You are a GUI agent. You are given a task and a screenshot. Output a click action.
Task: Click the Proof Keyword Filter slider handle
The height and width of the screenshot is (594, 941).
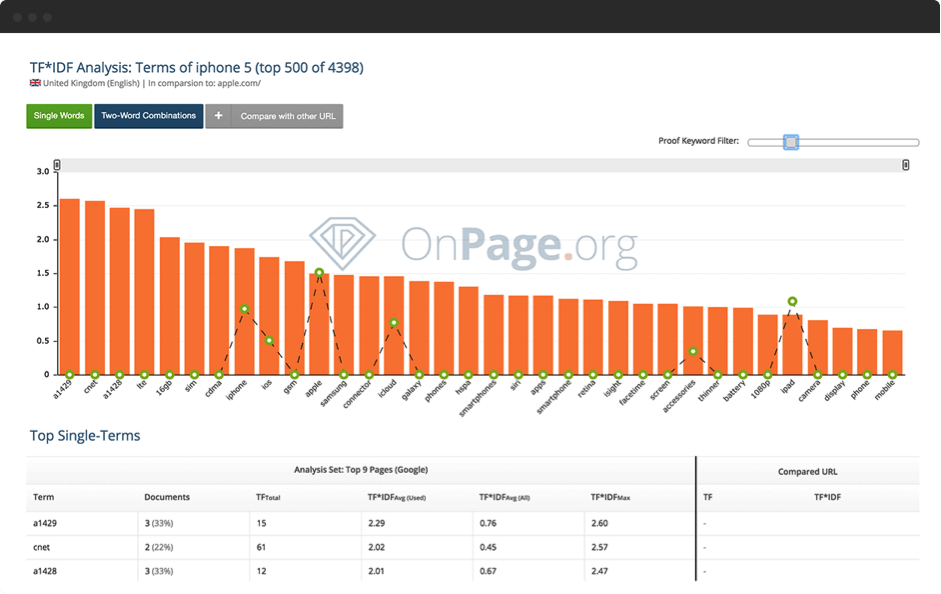791,142
